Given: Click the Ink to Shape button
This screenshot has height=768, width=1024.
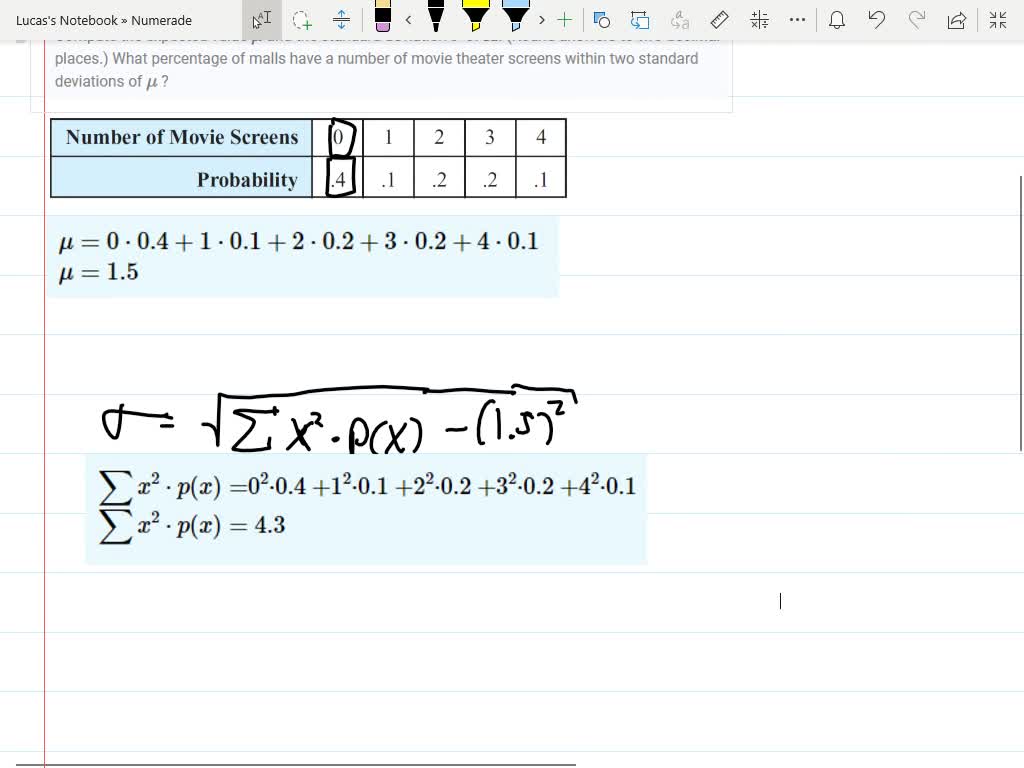Looking at the screenshot, I should [x=640, y=20].
